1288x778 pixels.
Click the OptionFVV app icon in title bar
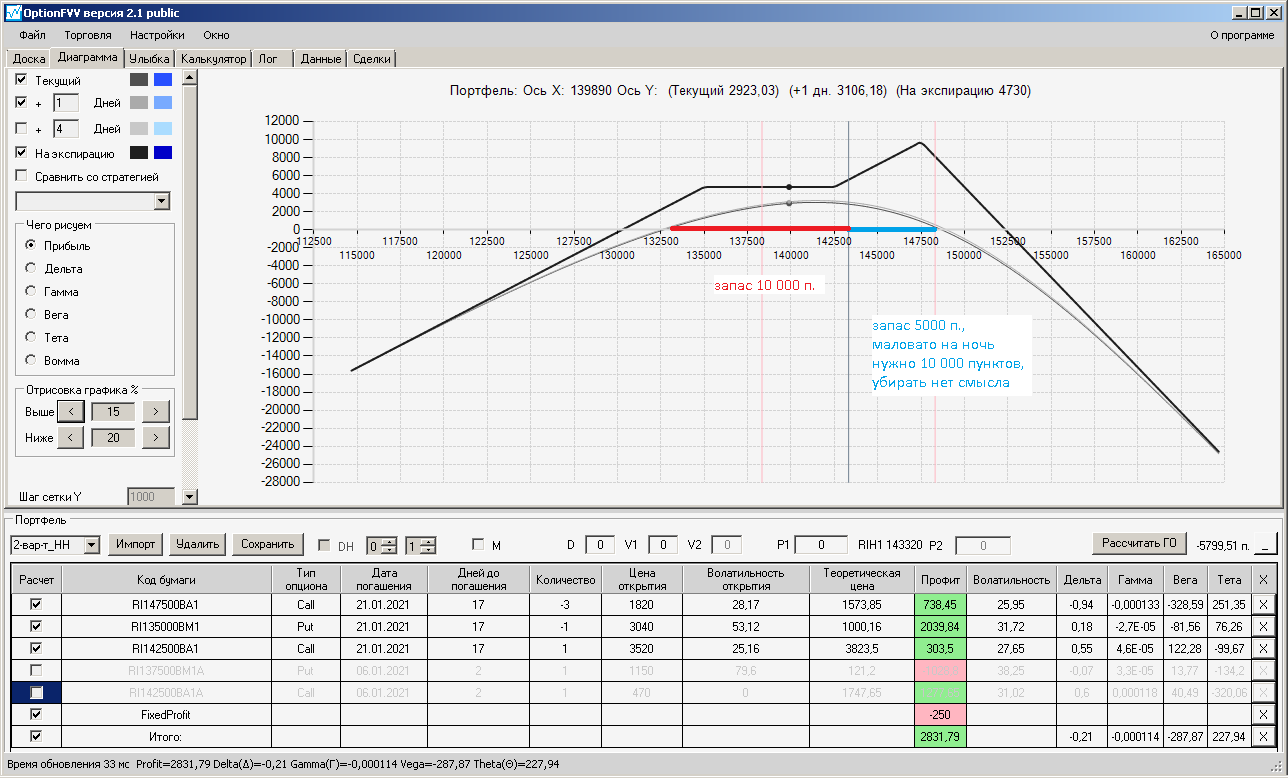pos(12,12)
